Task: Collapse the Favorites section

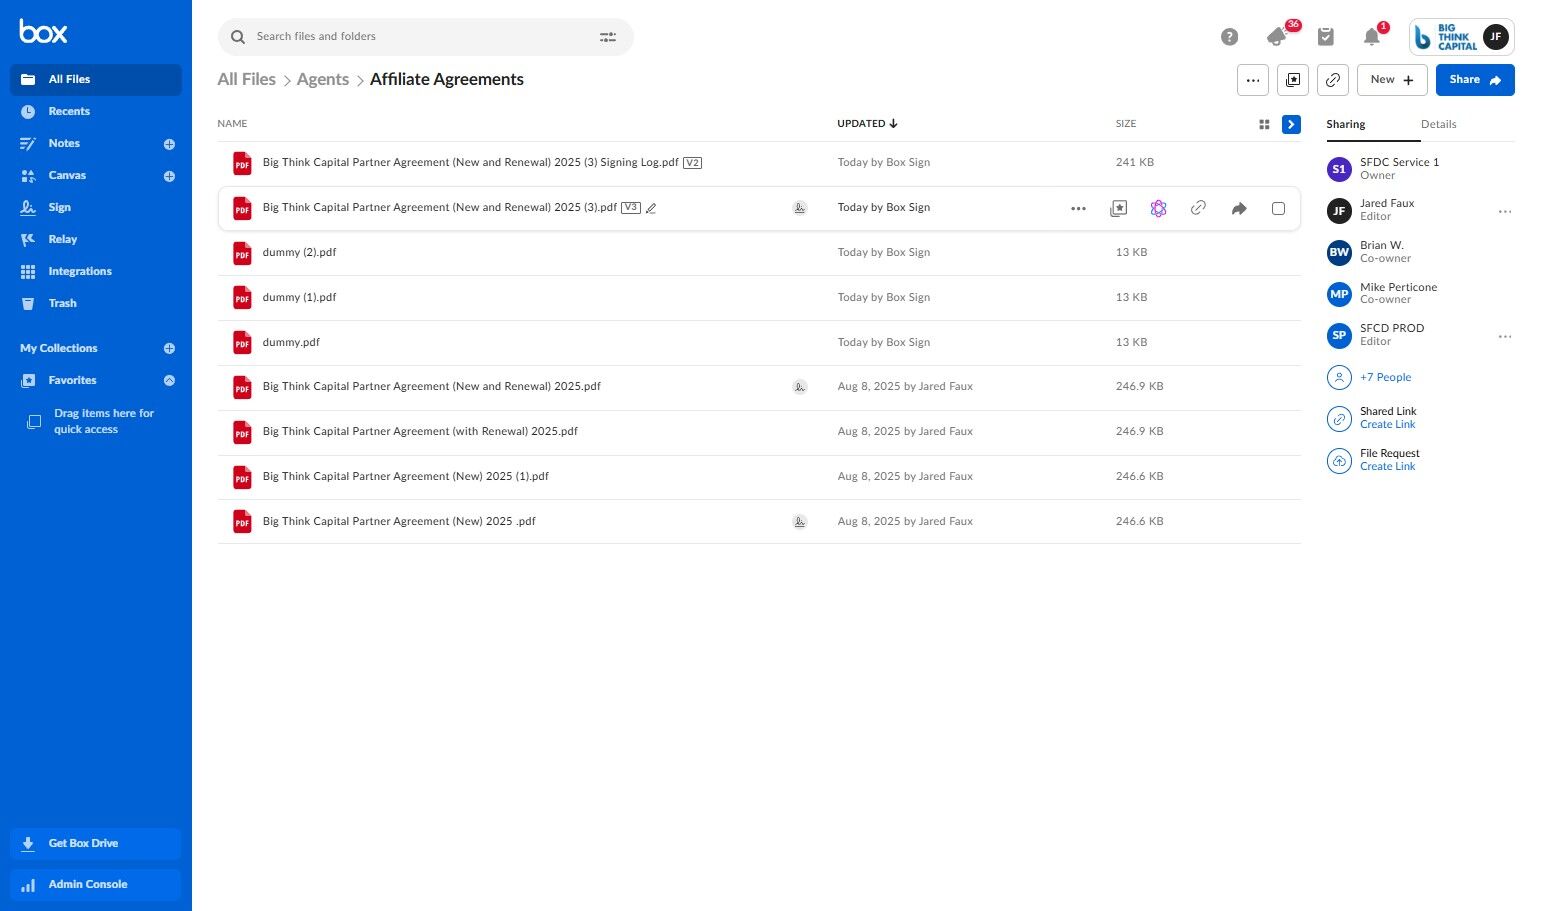Action: click(x=169, y=380)
